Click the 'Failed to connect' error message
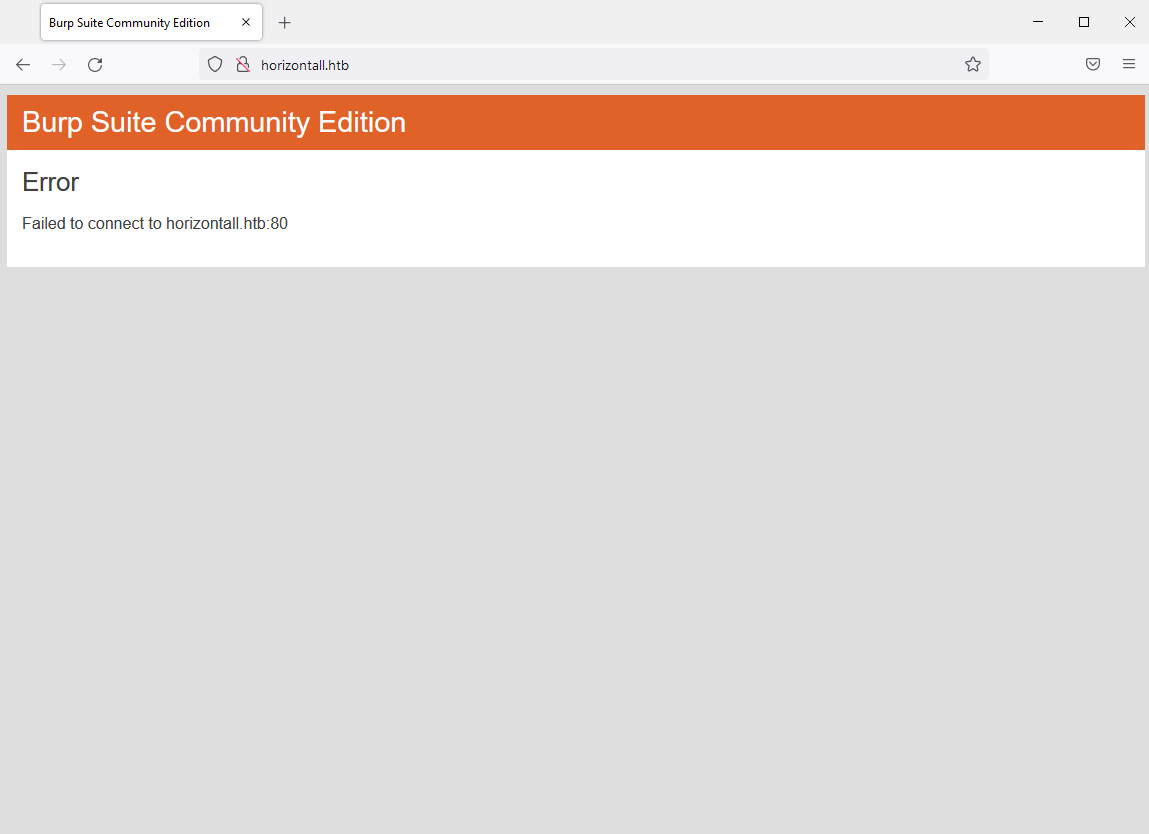1149x834 pixels. (x=155, y=224)
